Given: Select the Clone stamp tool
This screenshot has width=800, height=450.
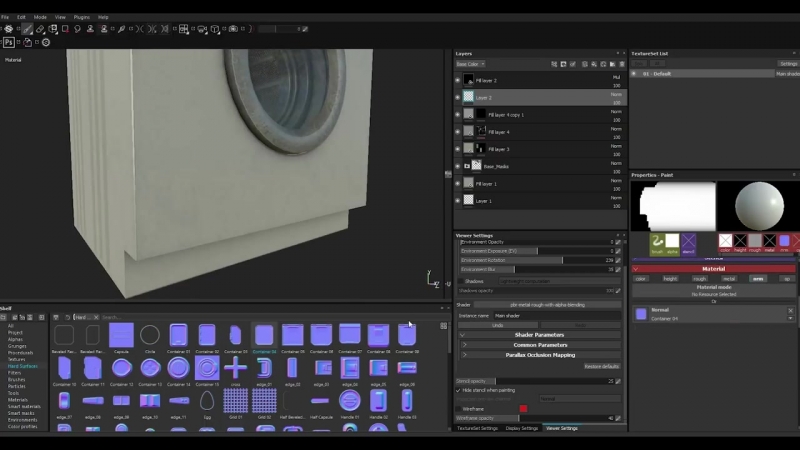Looking at the screenshot, I should [x=90, y=29].
